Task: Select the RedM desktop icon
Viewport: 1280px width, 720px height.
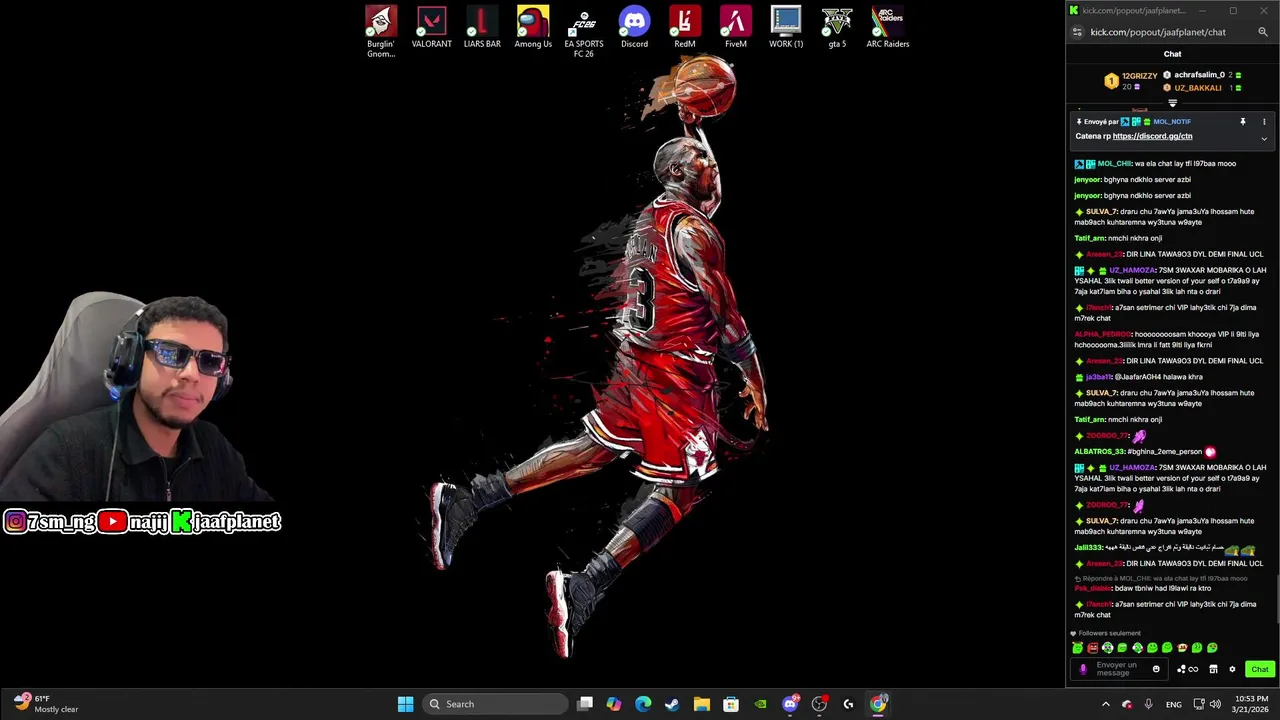Action: click(685, 27)
